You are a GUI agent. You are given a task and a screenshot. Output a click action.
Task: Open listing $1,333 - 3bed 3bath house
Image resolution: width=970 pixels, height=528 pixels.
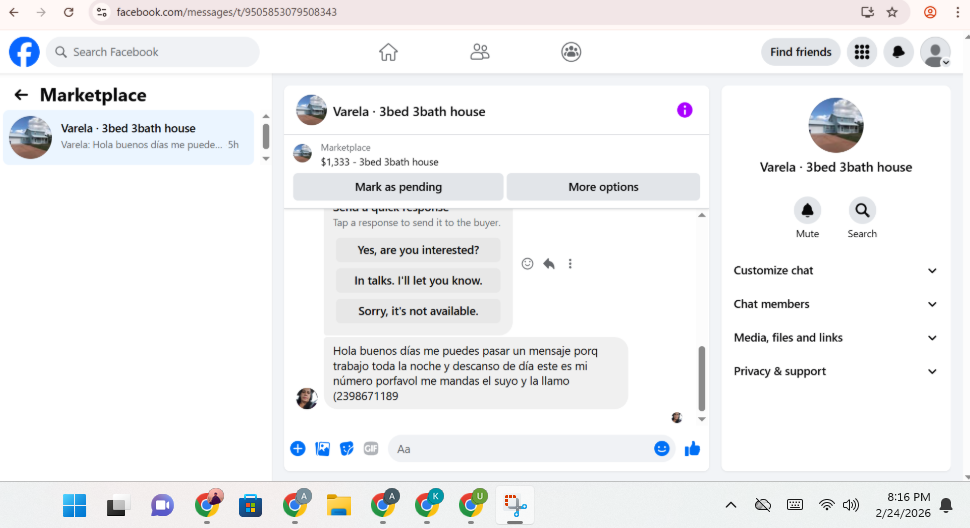pos(379,162)
